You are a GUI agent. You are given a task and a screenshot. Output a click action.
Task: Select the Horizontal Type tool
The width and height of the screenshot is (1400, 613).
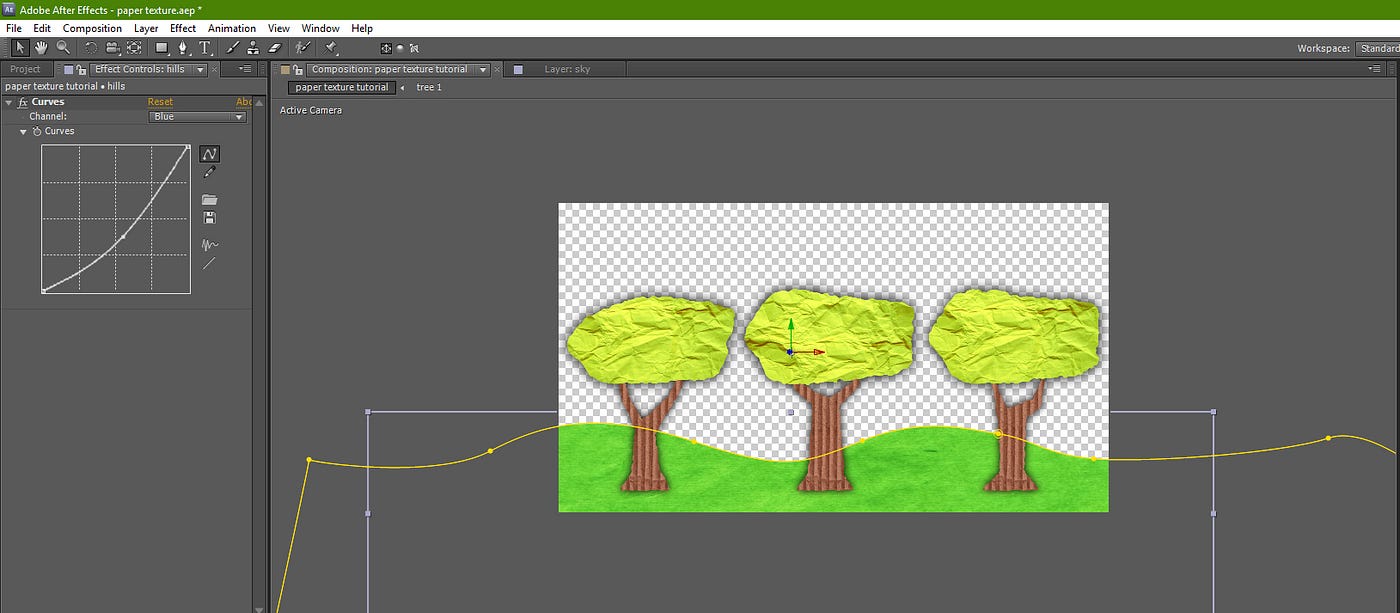point(205,47)
